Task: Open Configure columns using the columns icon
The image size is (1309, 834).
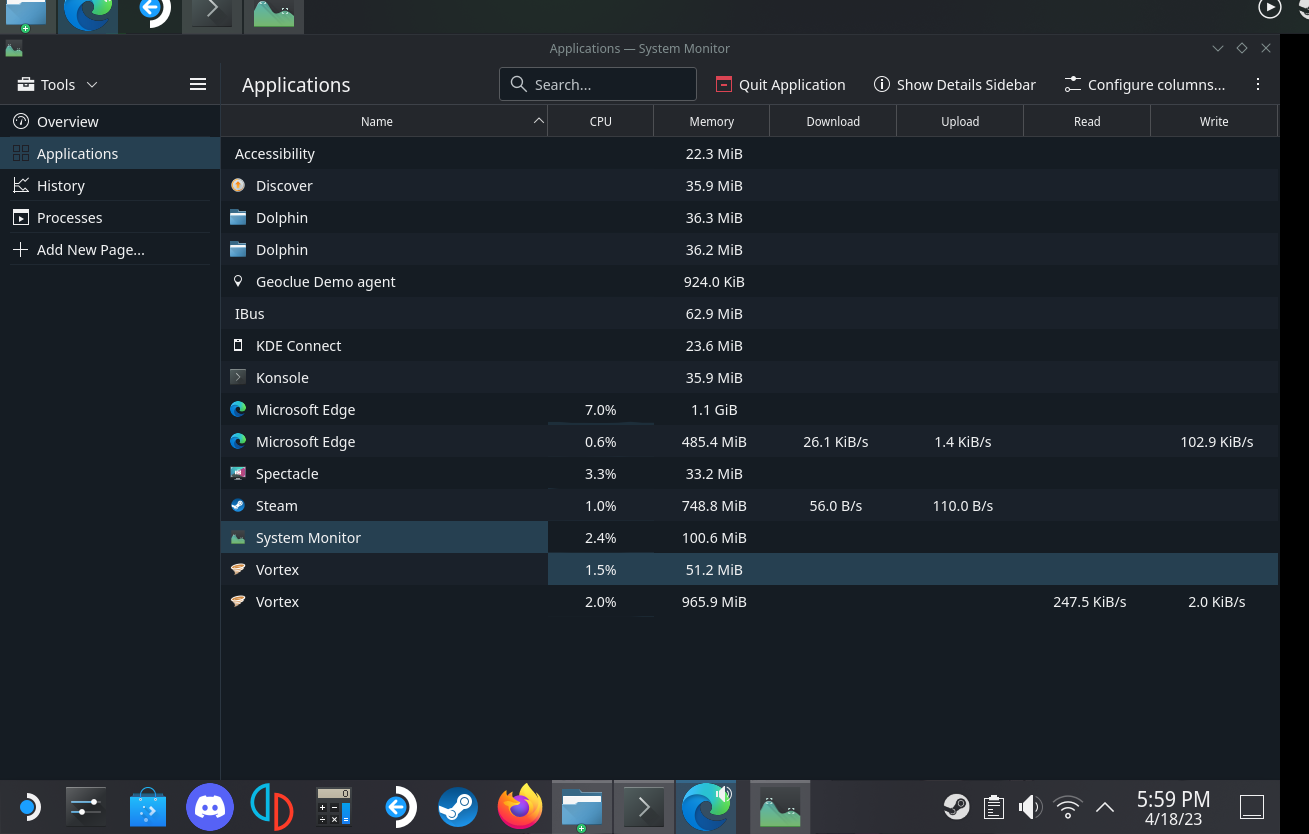Action: [x=1144, y=84]
